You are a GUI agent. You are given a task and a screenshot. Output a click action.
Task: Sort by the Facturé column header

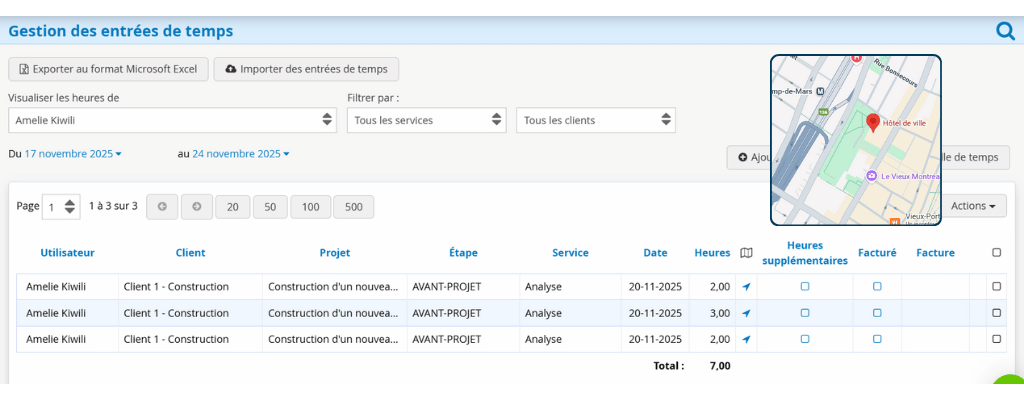click(877, 253)
